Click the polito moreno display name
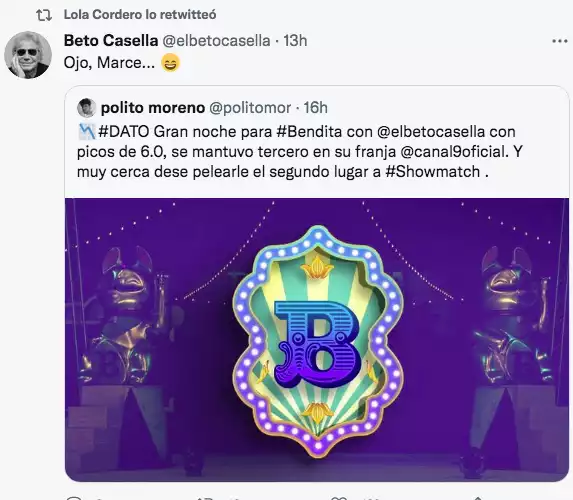The image size is (573, 500). tap(153, 108)
